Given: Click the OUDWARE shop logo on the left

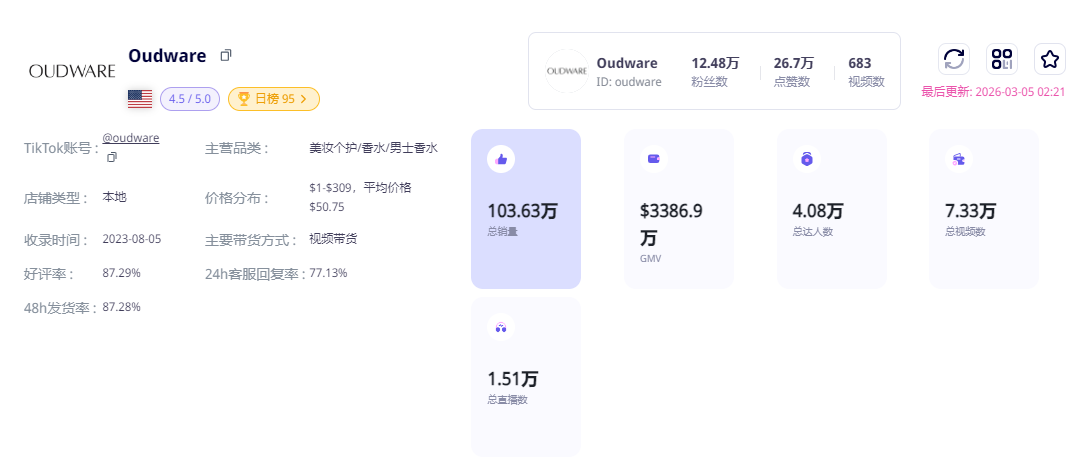Looking at the screenshot, I should pos(72,71).
